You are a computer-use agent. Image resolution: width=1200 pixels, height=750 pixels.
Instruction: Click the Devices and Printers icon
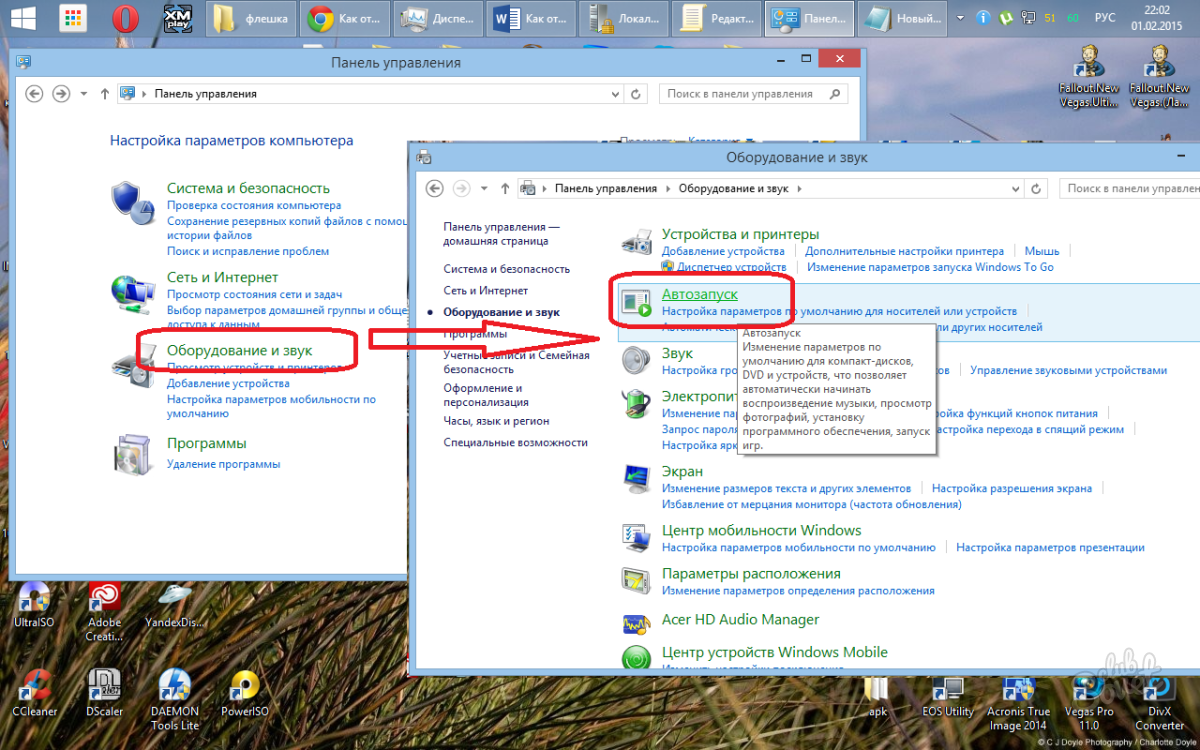click(x=636, y=242)
